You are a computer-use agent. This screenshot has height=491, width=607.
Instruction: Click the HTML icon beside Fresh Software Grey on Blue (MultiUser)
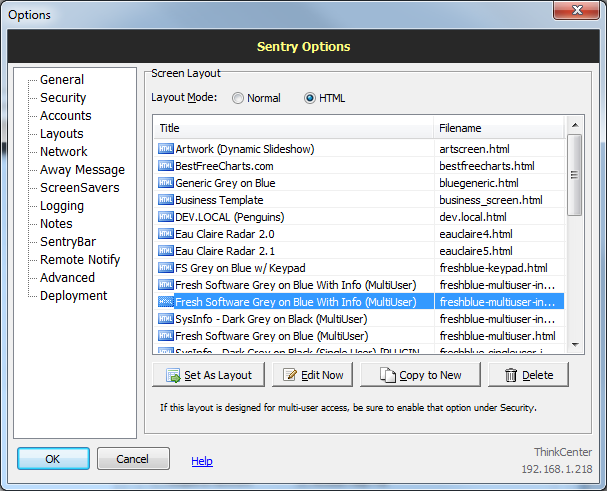[166, 336]
